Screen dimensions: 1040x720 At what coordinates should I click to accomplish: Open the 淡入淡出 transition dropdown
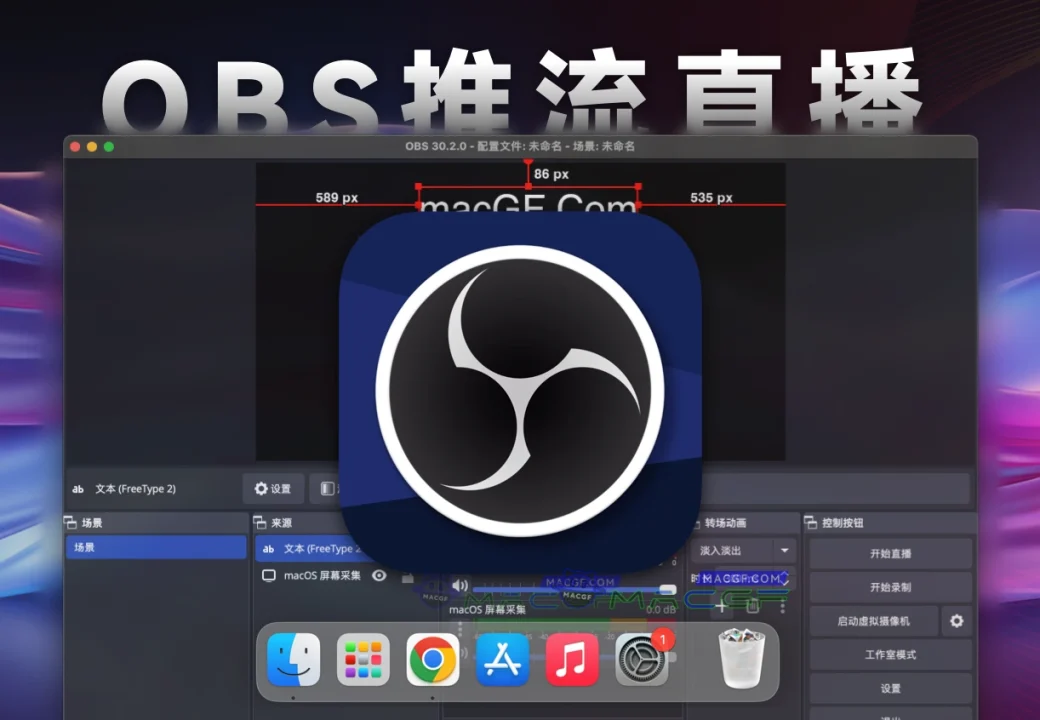click(785, 550)
